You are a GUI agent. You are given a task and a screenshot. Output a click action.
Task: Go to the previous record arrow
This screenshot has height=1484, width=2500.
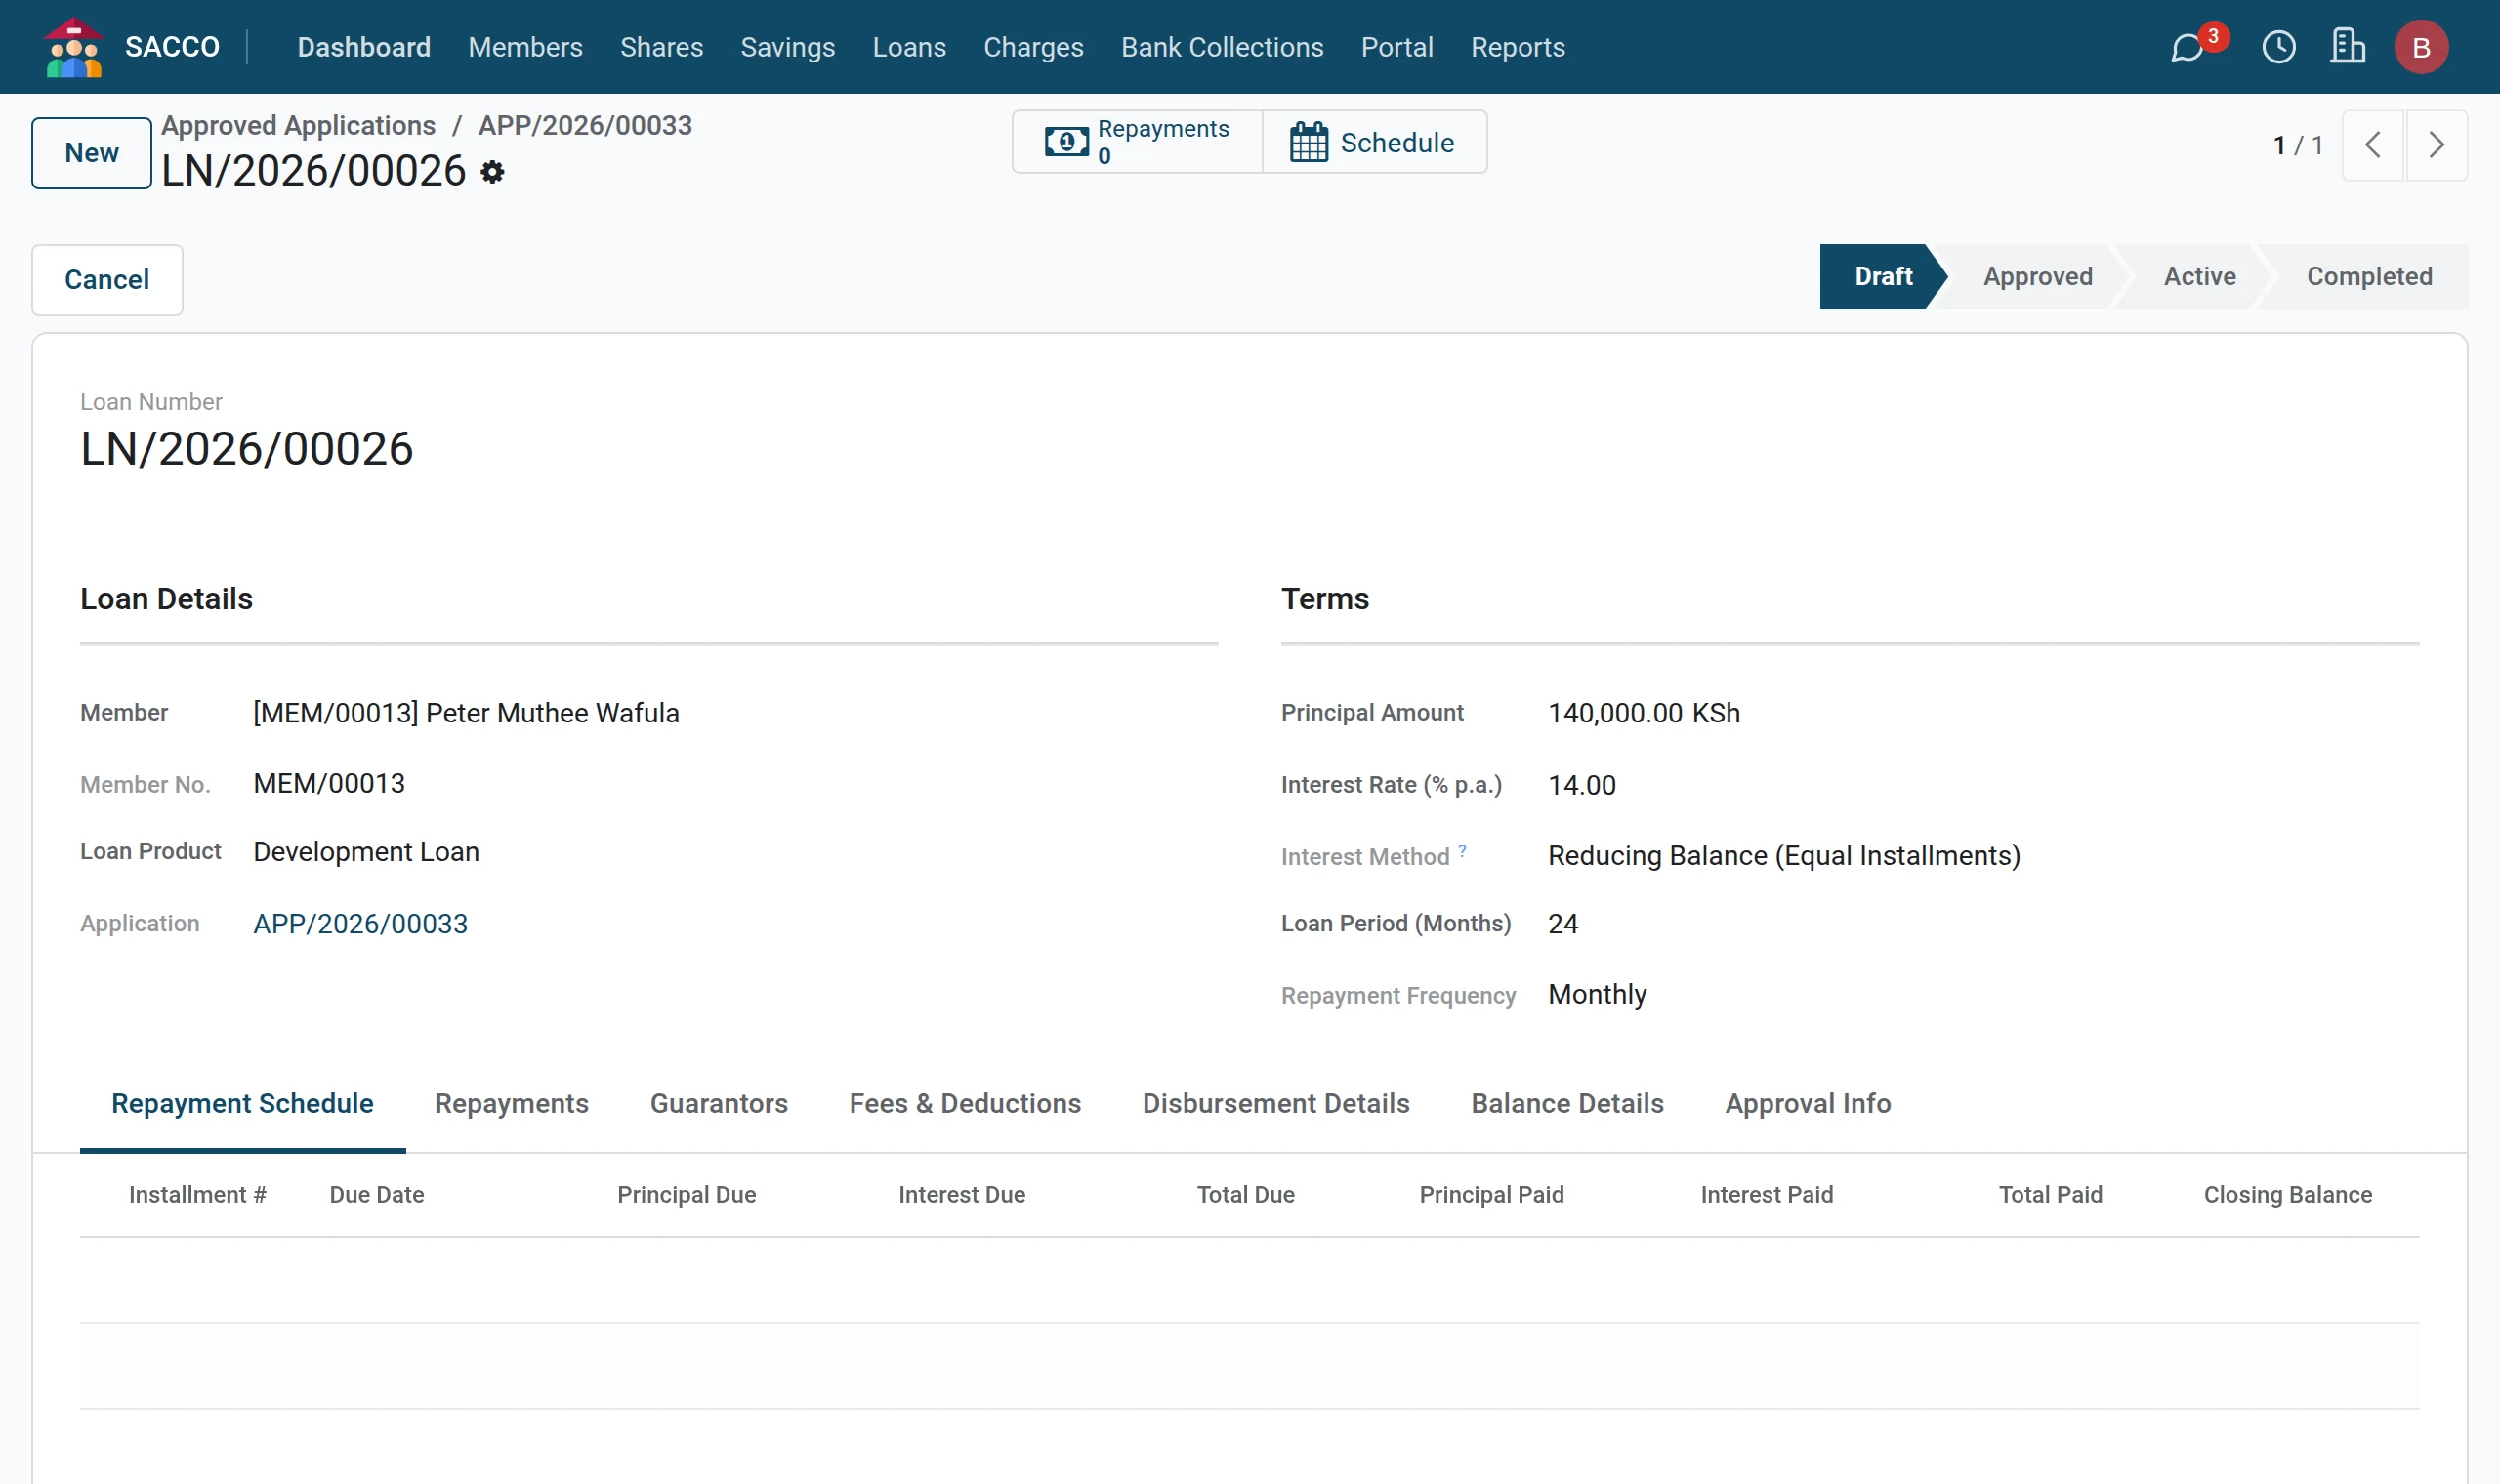2372,145
